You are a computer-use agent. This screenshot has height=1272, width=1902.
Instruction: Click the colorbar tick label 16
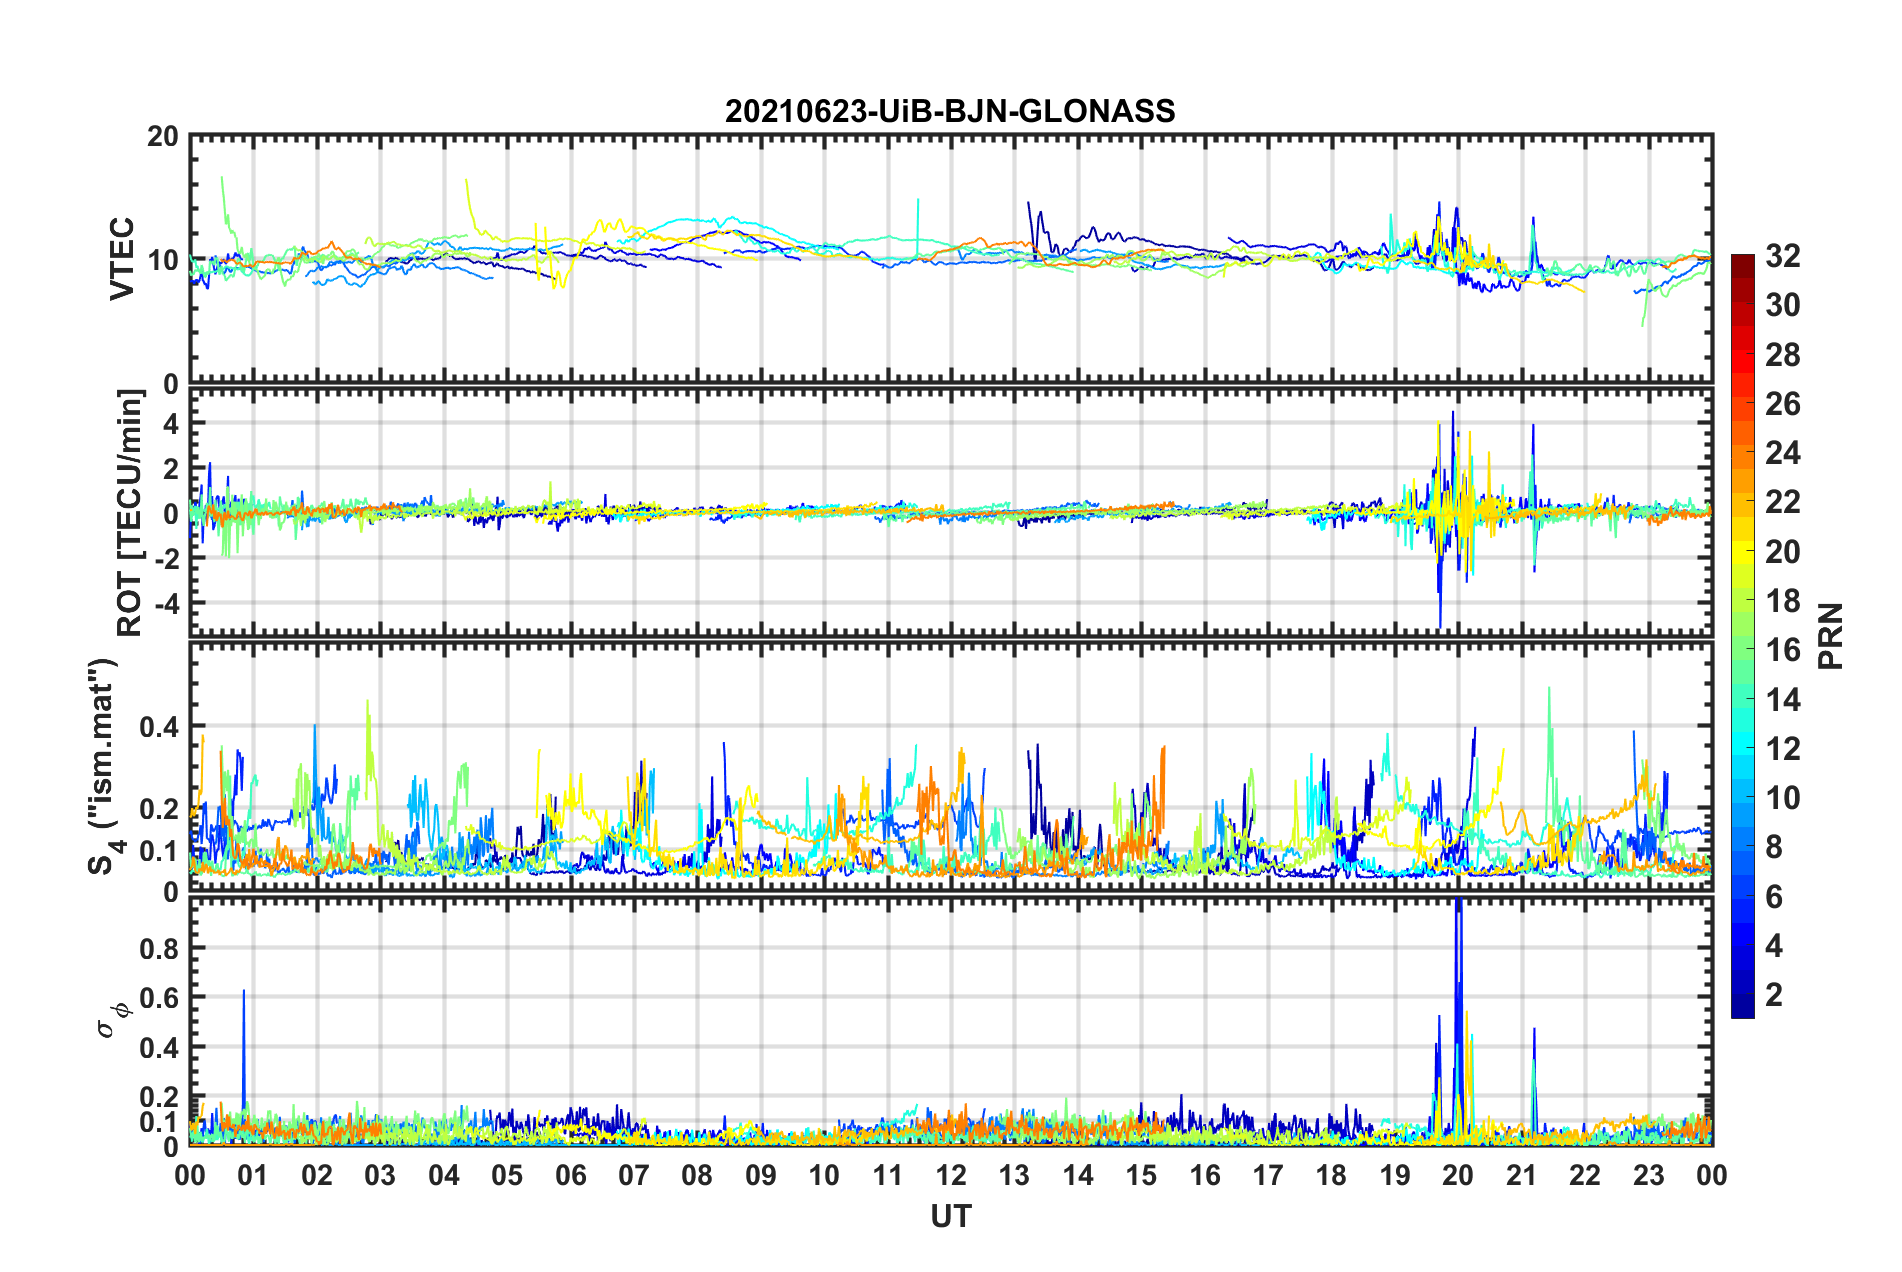[x=1783, y=650]
